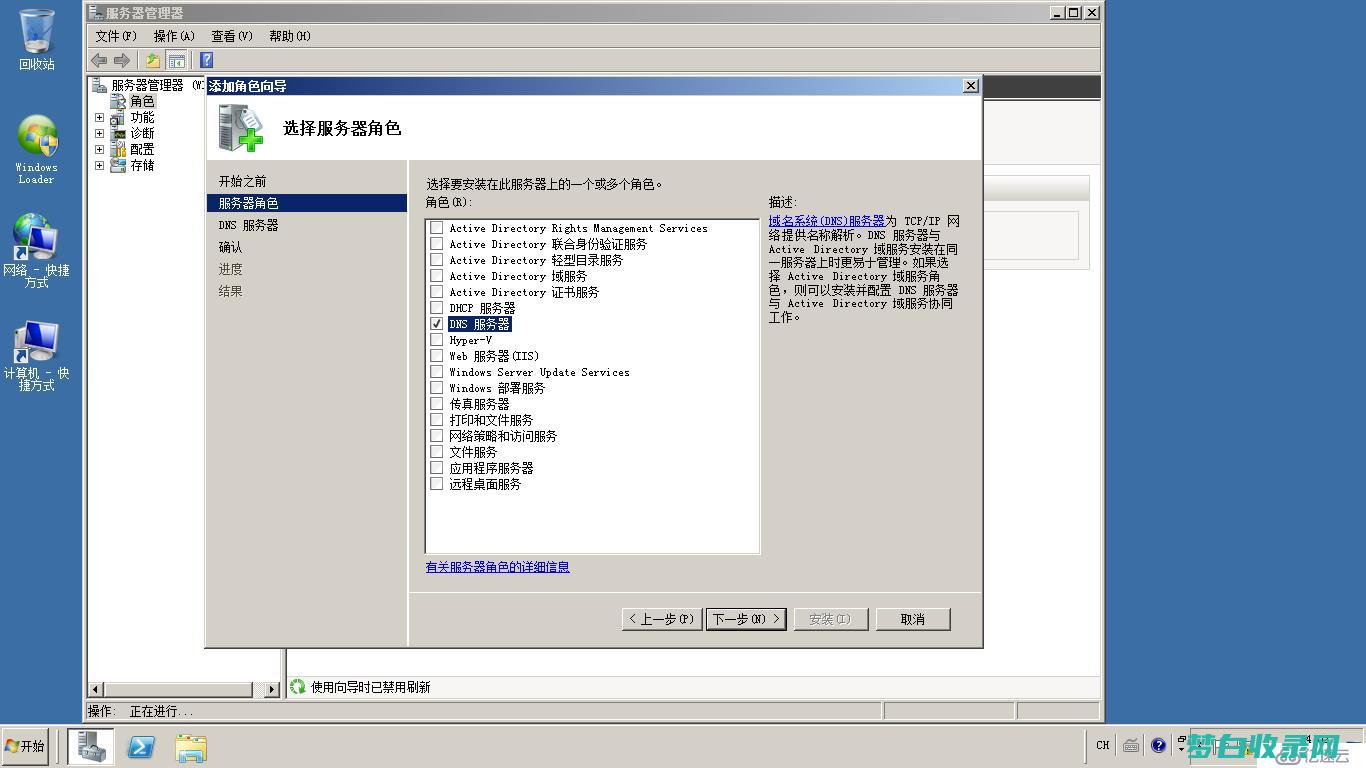Expand the 存储 tree node
This screenshot has height=768, width=1366.
[99, 165]
